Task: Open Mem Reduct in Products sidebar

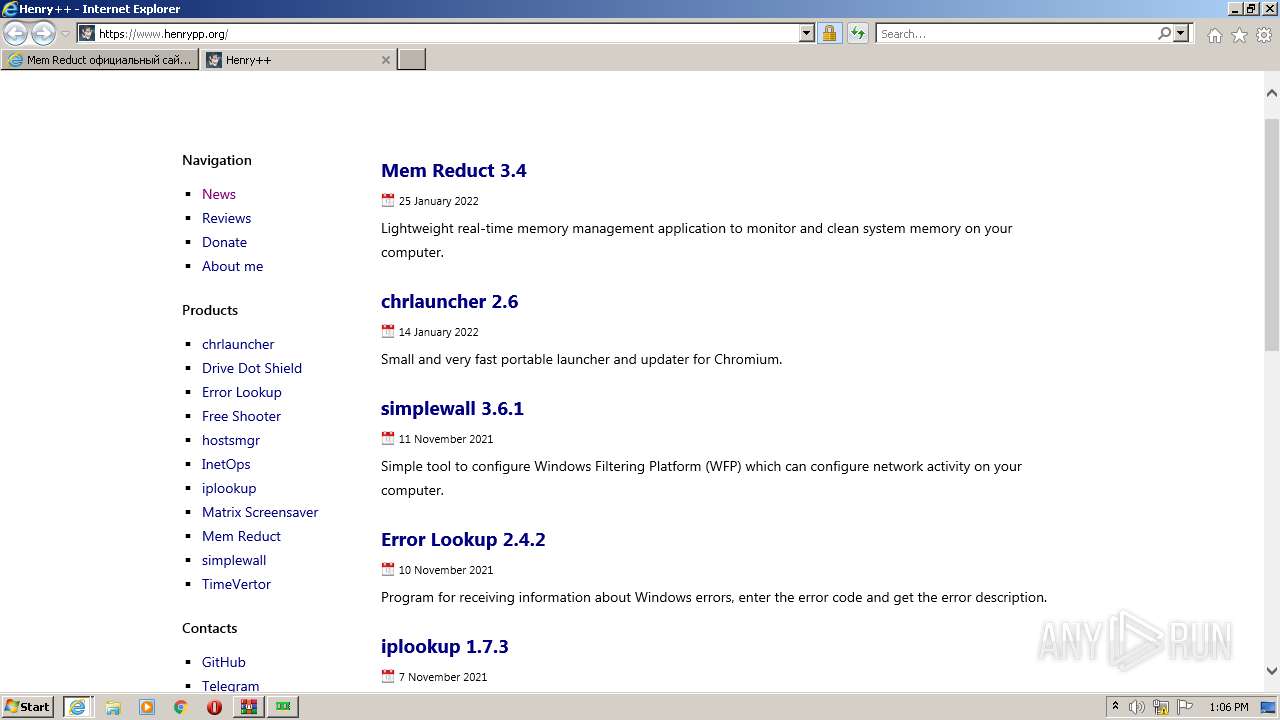Action: click(x=241, y=536)
